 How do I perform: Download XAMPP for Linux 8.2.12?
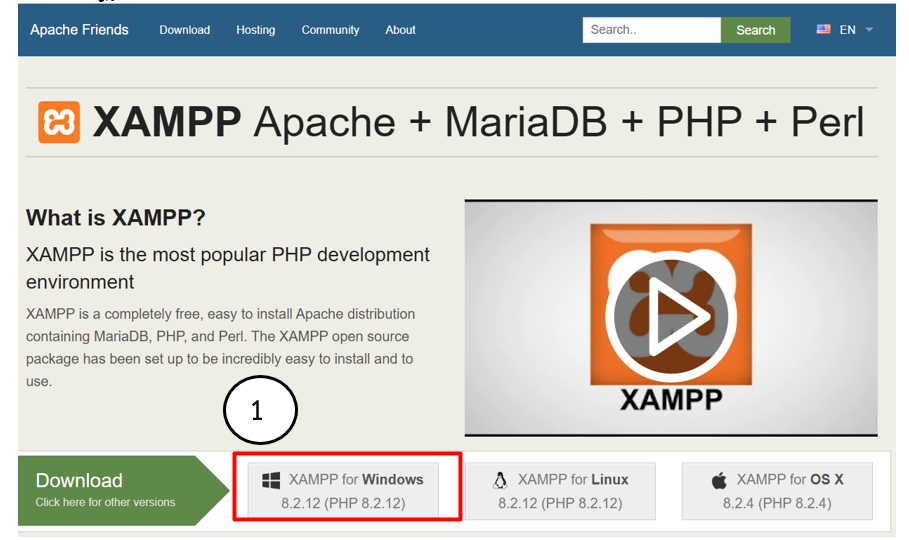tap(560, 491)
